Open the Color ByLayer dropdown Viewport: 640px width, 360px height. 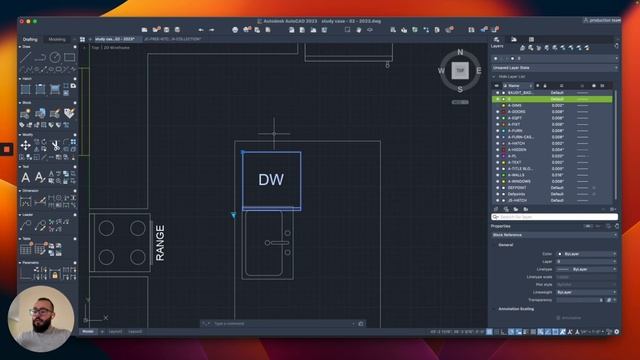[586, 254]
